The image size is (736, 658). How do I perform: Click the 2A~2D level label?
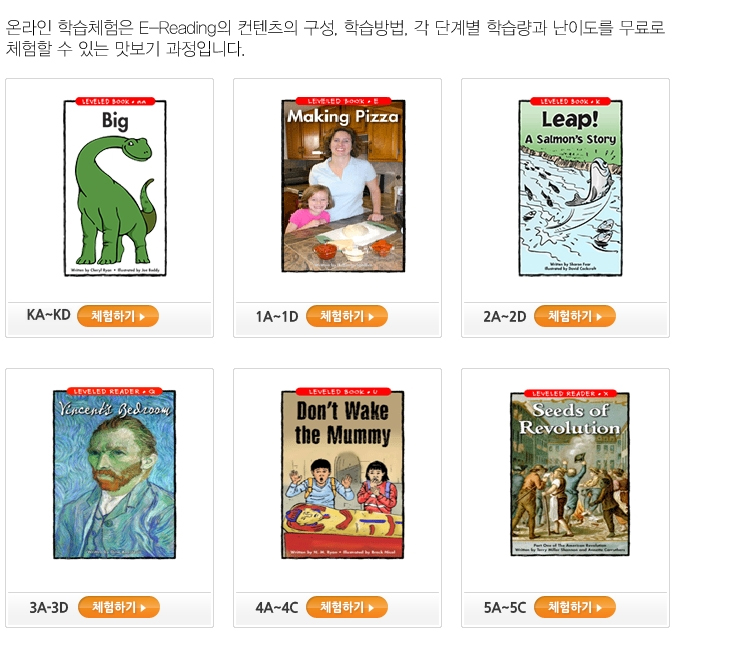505,317
